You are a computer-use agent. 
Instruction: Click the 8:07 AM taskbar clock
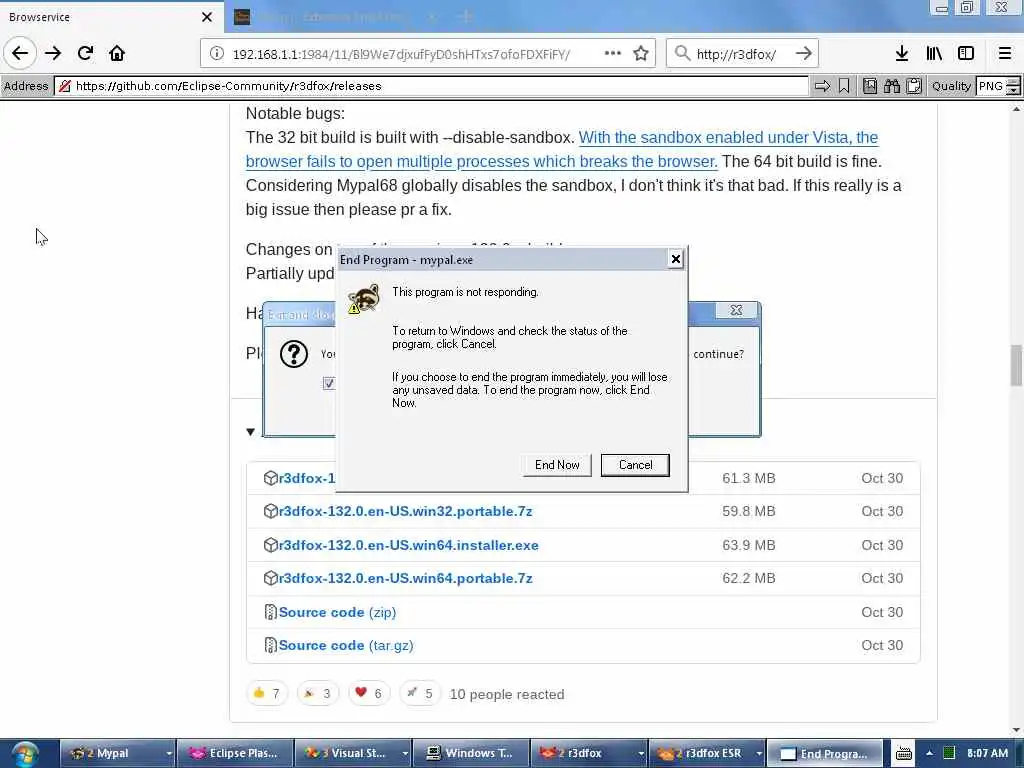pyautogui.click(x=987, y=753)
